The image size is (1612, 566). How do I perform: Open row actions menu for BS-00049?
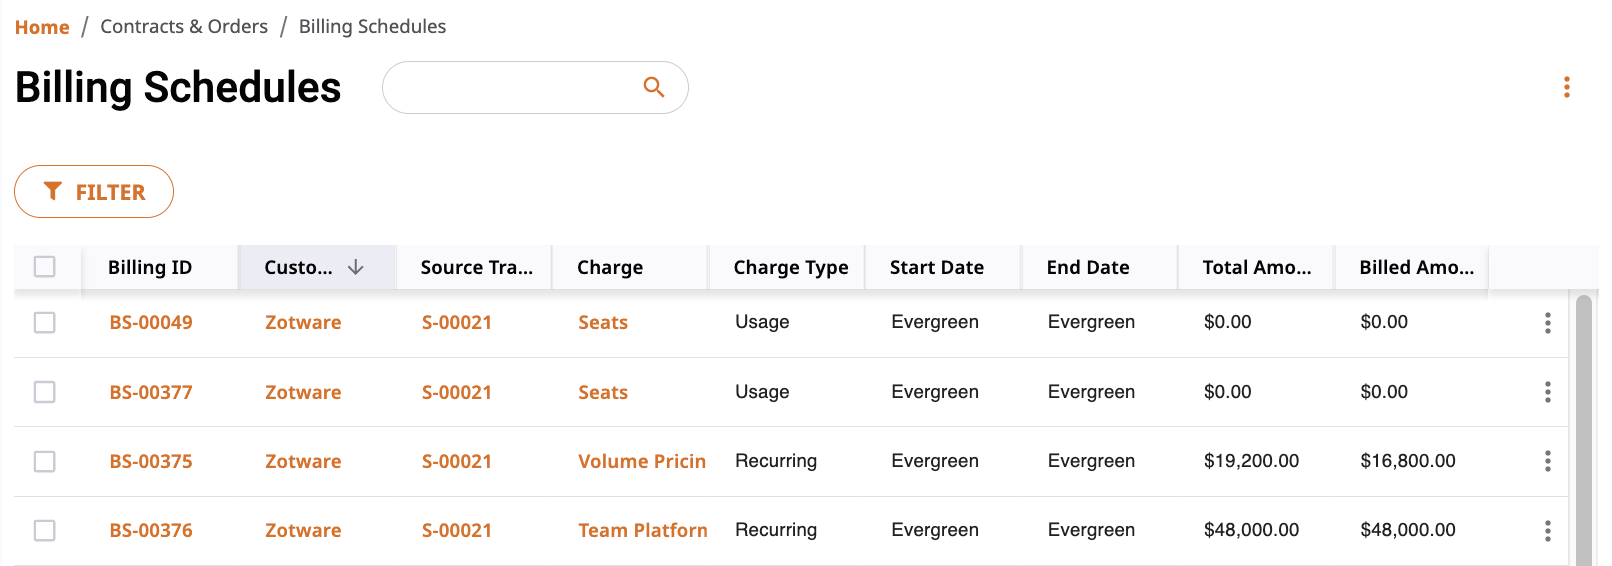click(1547, 322)
